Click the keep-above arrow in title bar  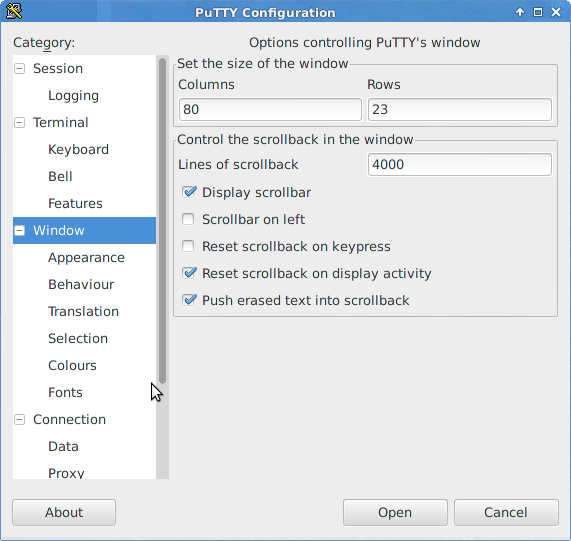coord(520,12)
